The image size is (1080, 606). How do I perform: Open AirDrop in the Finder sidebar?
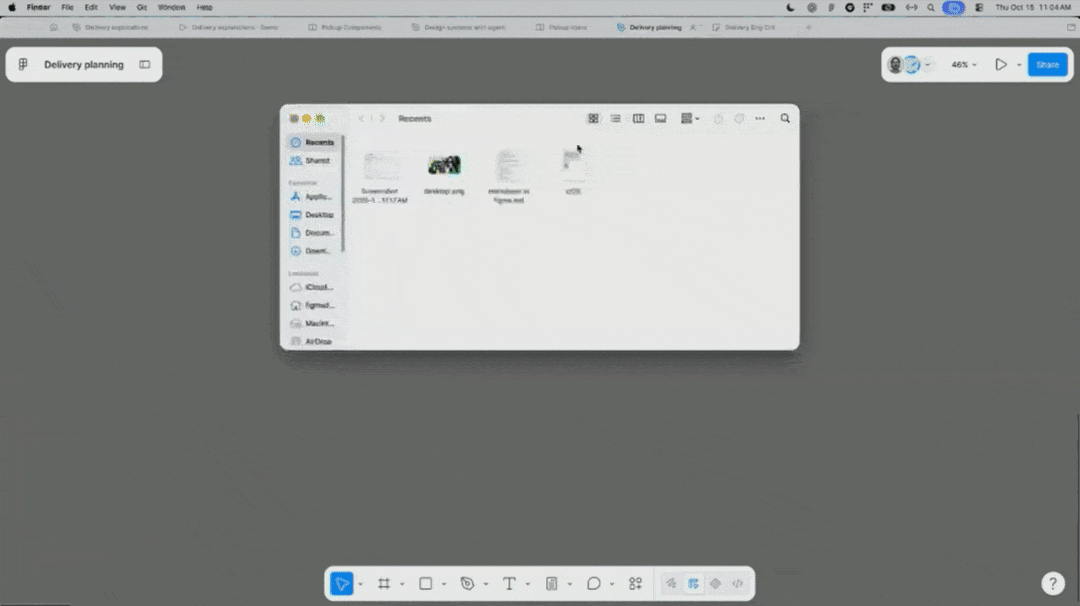click(313, 342)
